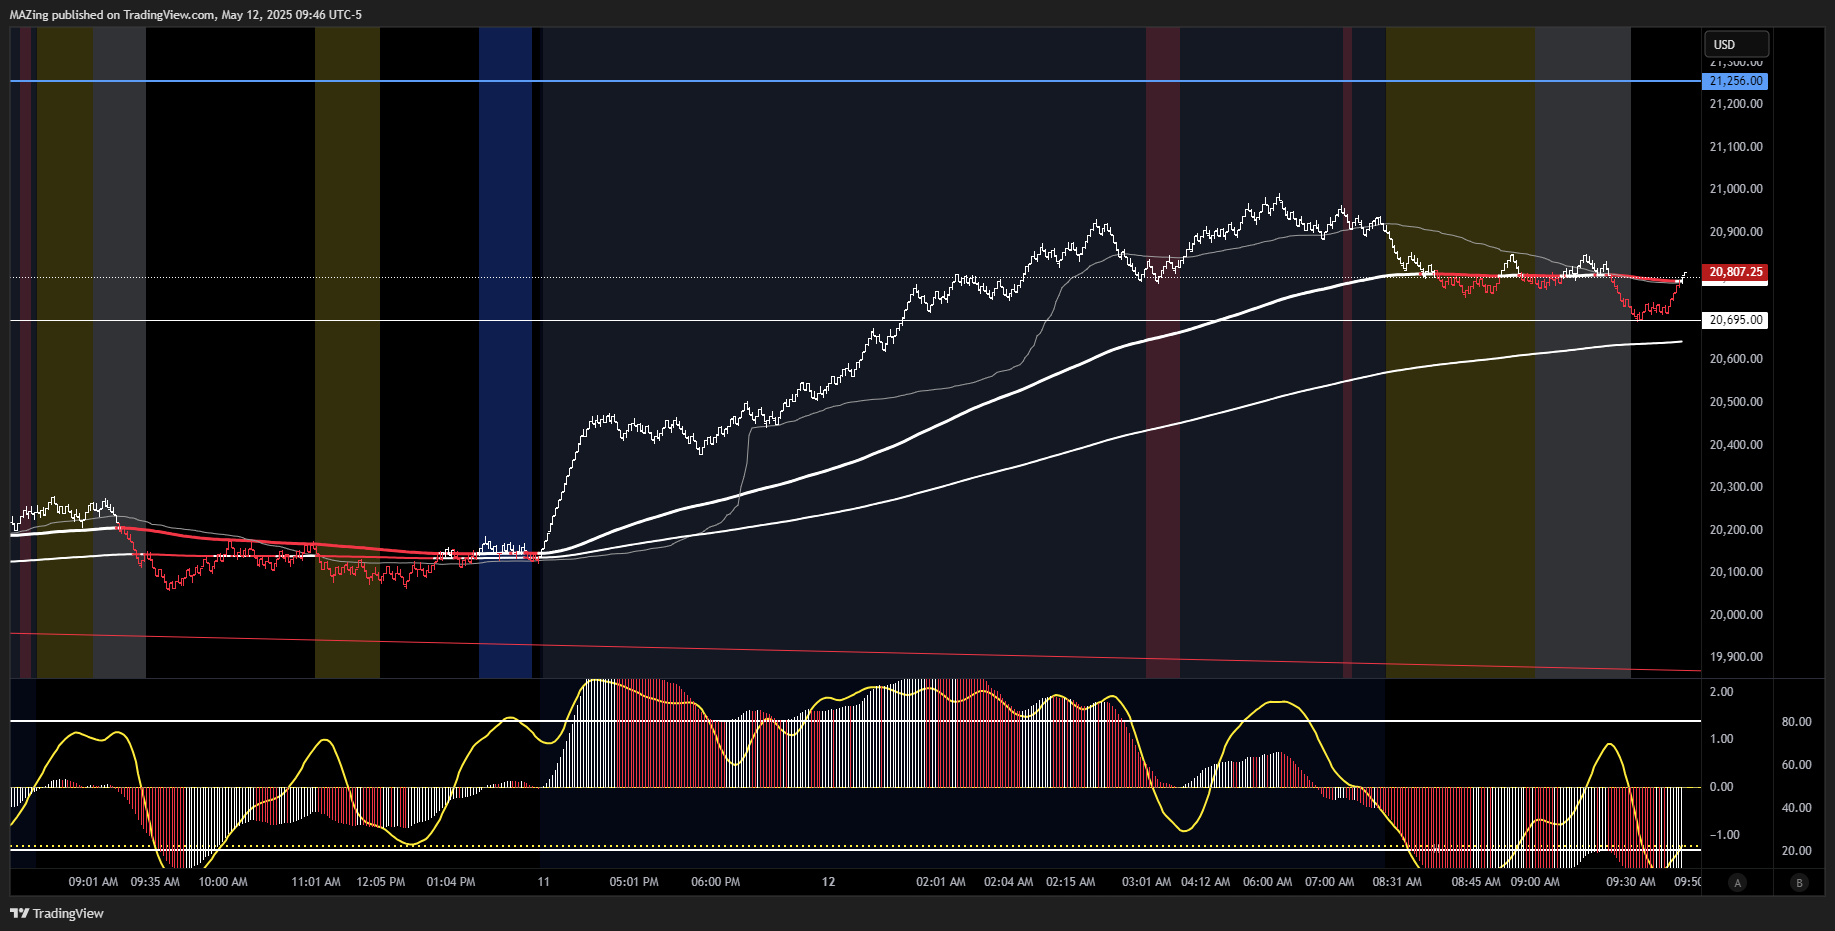
Task: Click the MAZing published on TradingView.com header
Action: click(x=186, y=15)
